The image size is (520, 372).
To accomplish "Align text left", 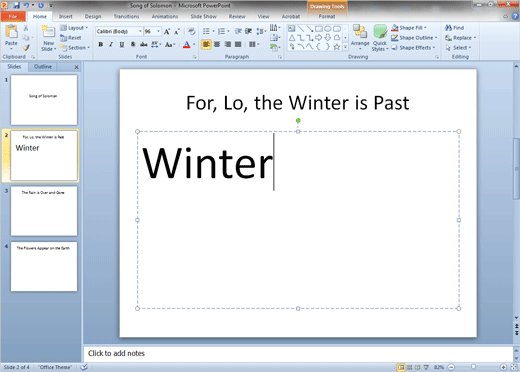I will tap(206, 44).
